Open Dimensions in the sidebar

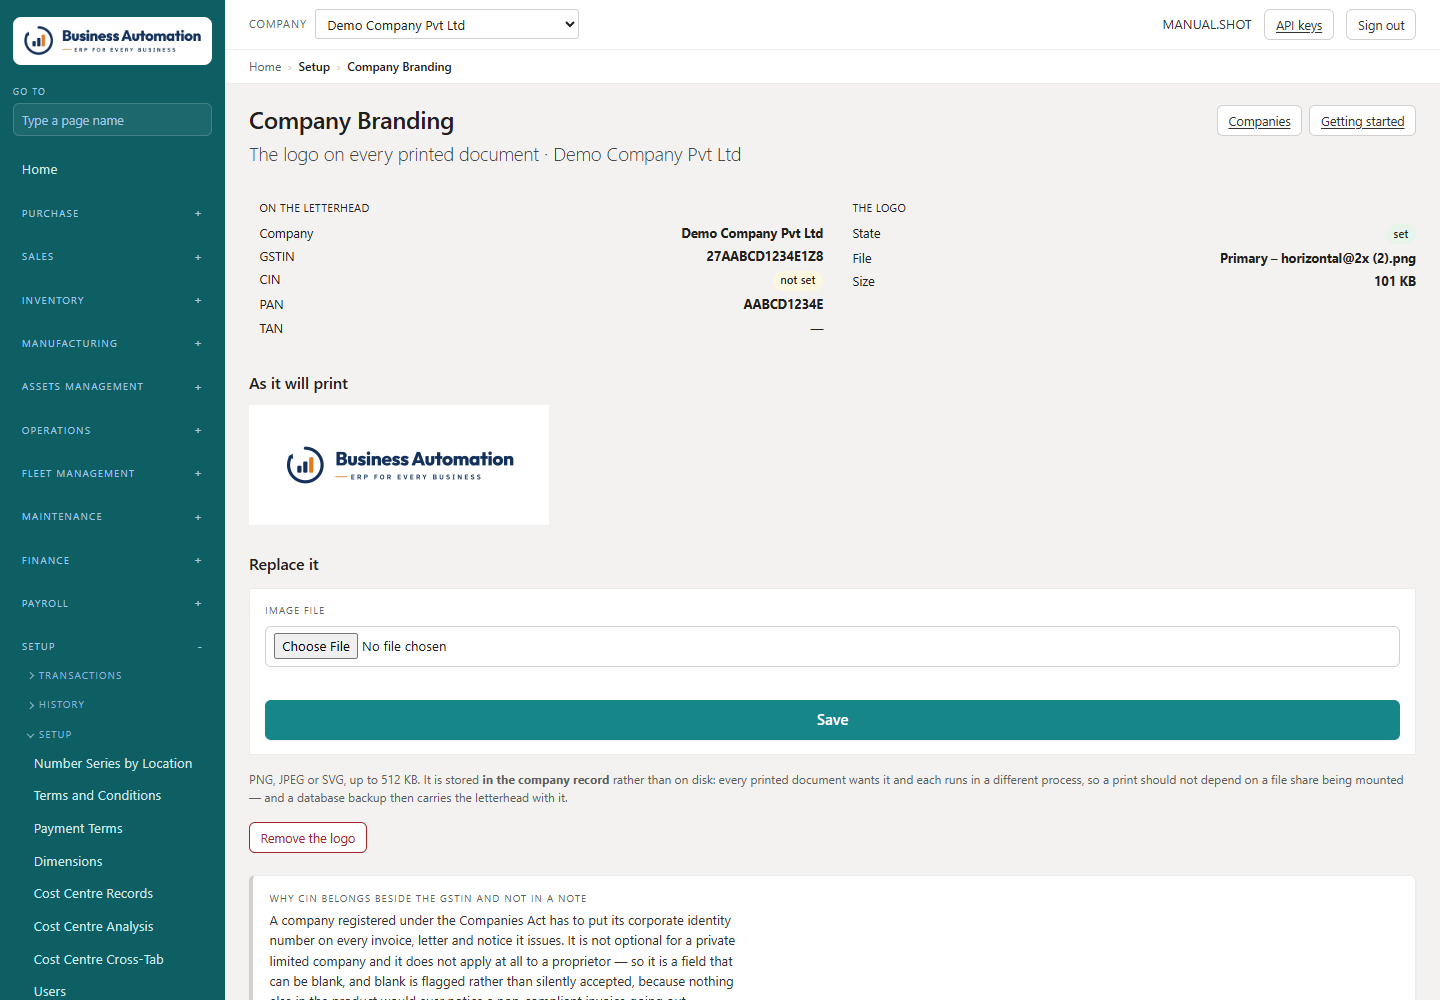pyautogui.click(x=68, y=862)
